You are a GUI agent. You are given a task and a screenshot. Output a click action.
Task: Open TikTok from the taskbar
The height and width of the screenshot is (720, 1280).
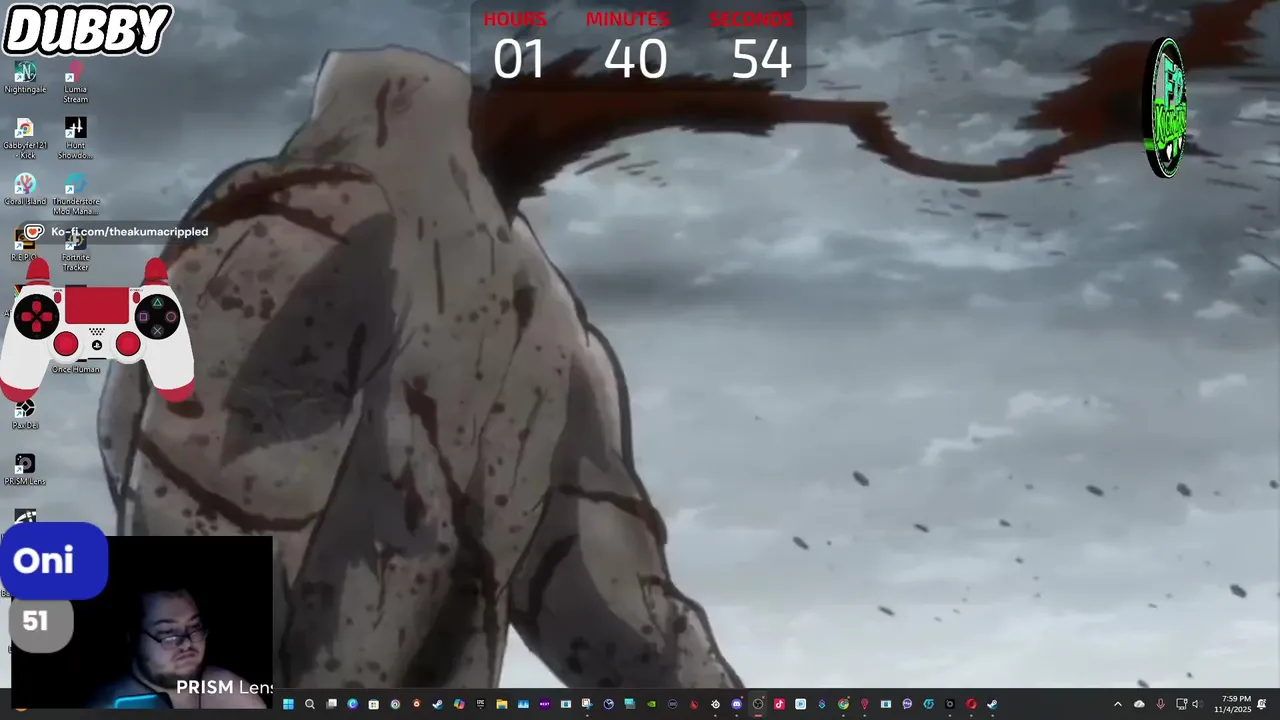click(779, 704)
